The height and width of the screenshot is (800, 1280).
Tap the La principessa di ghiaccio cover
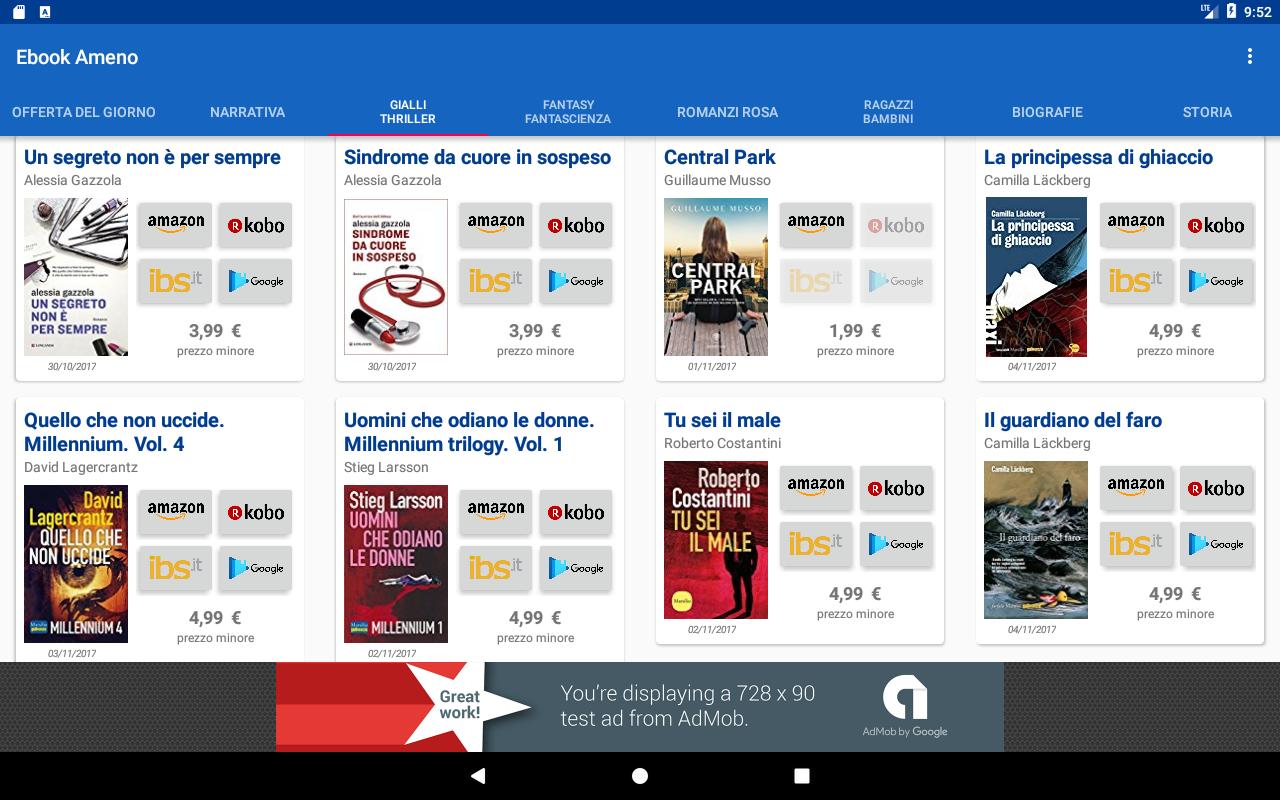click(x=1036, y=277)
